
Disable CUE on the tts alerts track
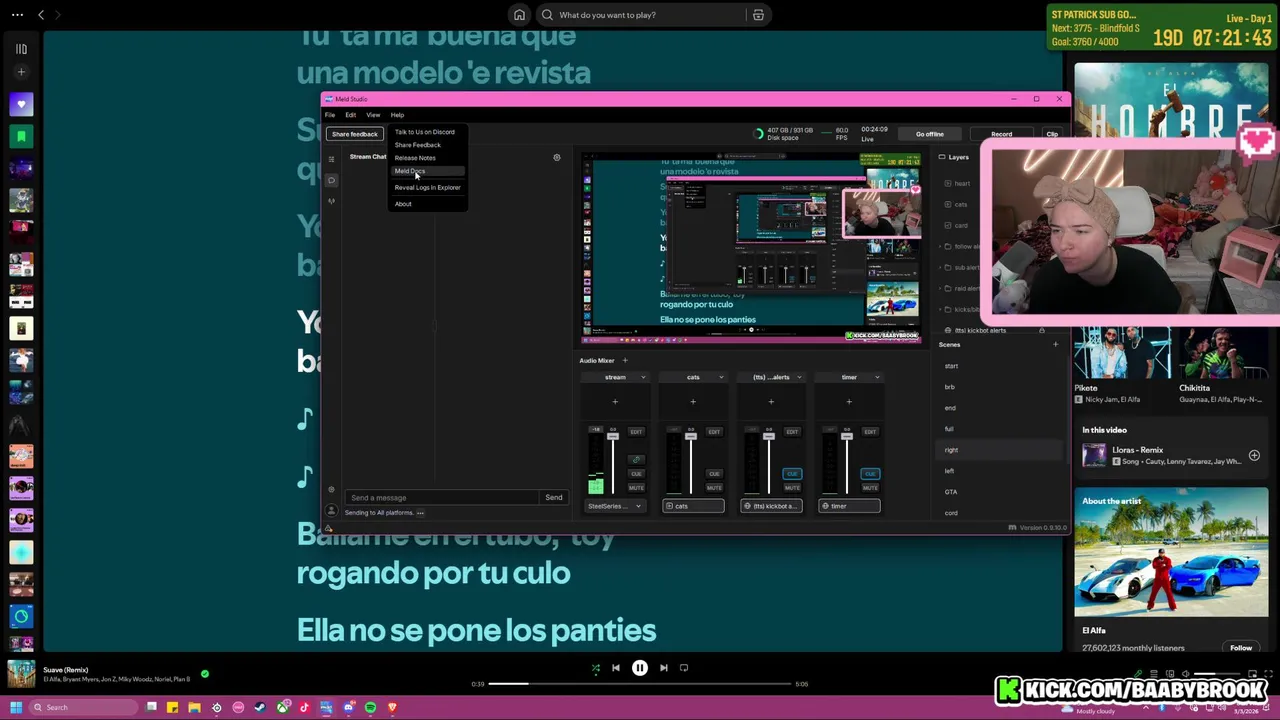pyautogui.click(x=792, y=474)
